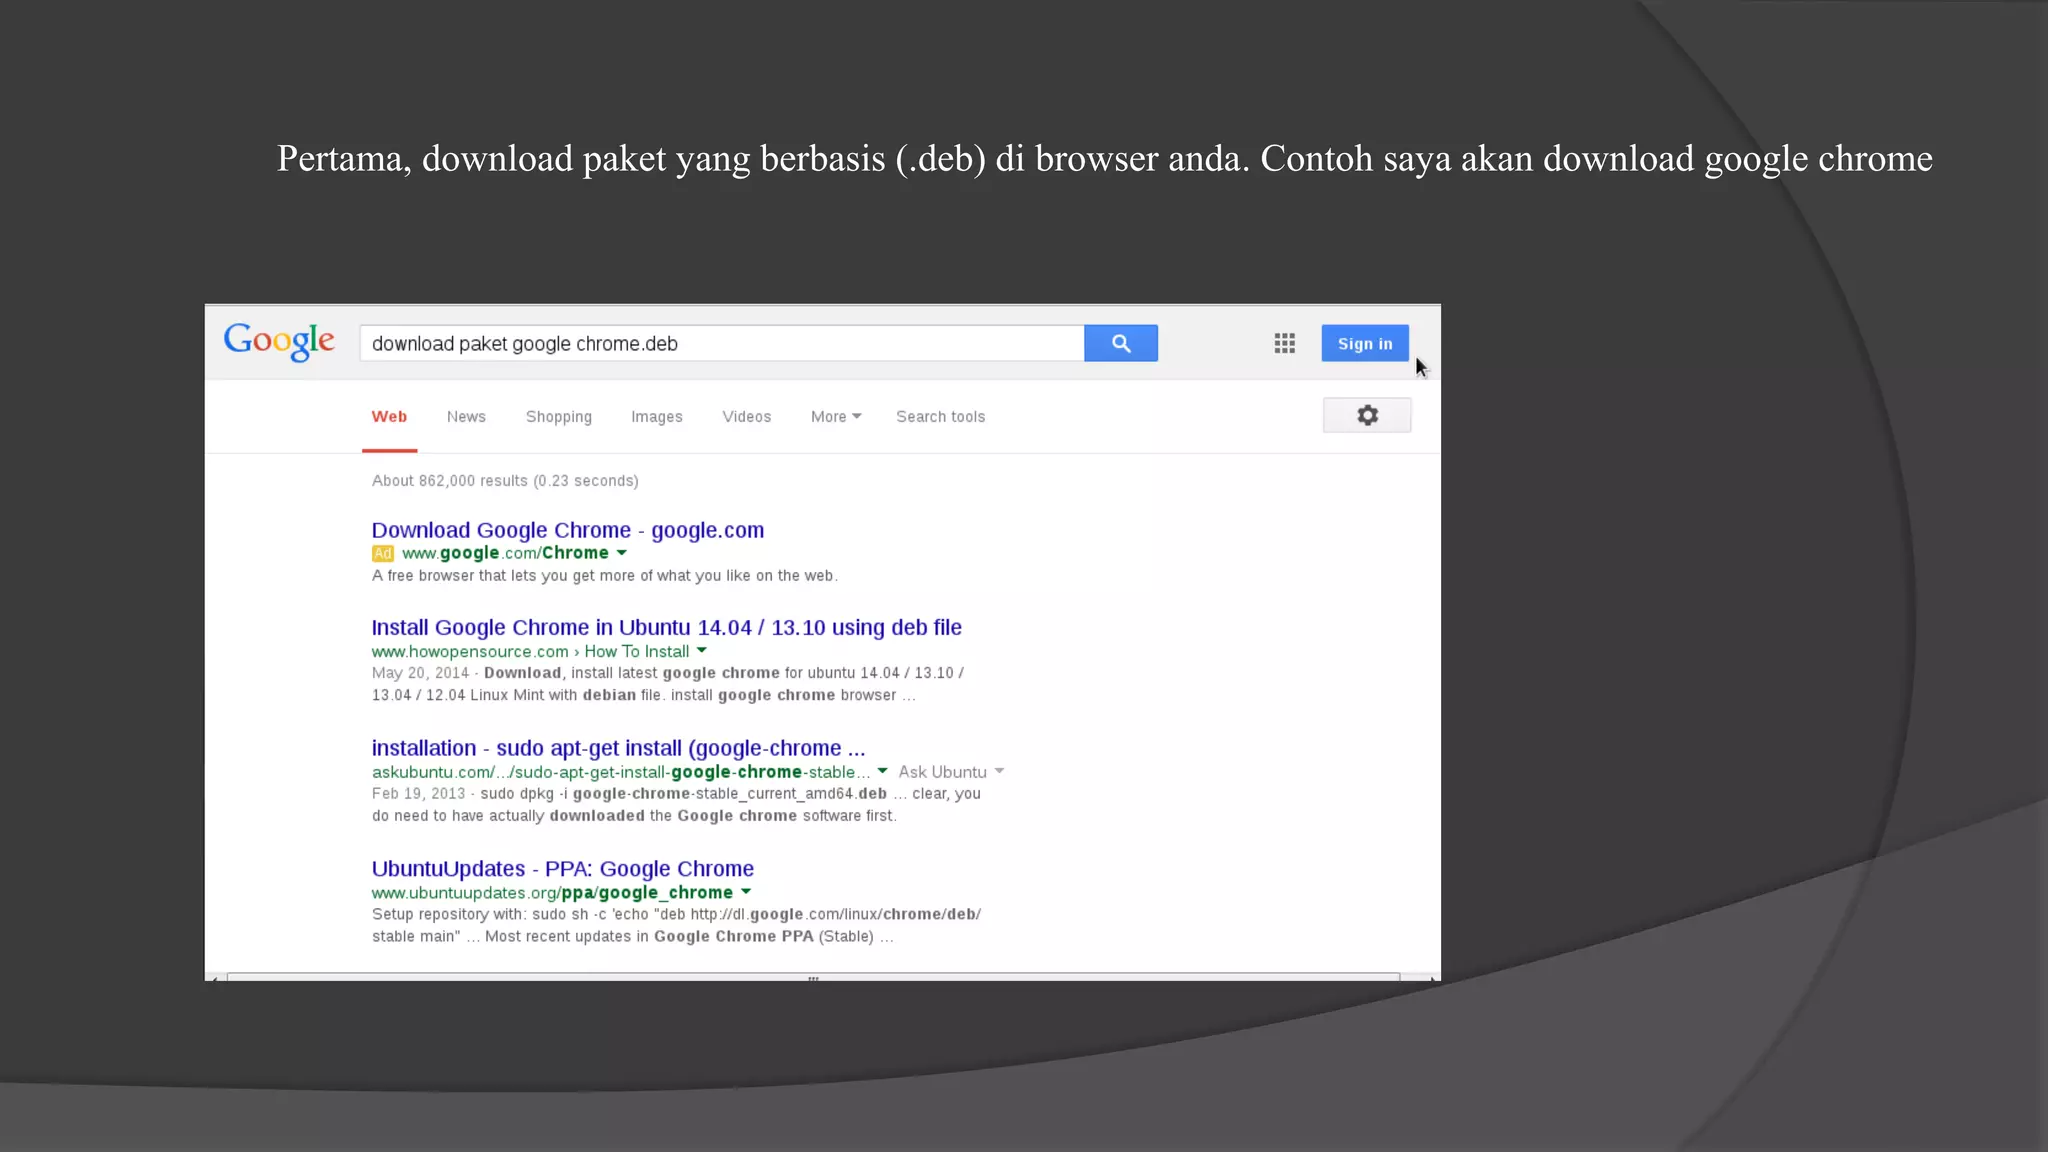This screenshot has height=1152, width=2048.
Task: Click the horizontal scrollbar at the page bottom
Action: coord(813,977)
